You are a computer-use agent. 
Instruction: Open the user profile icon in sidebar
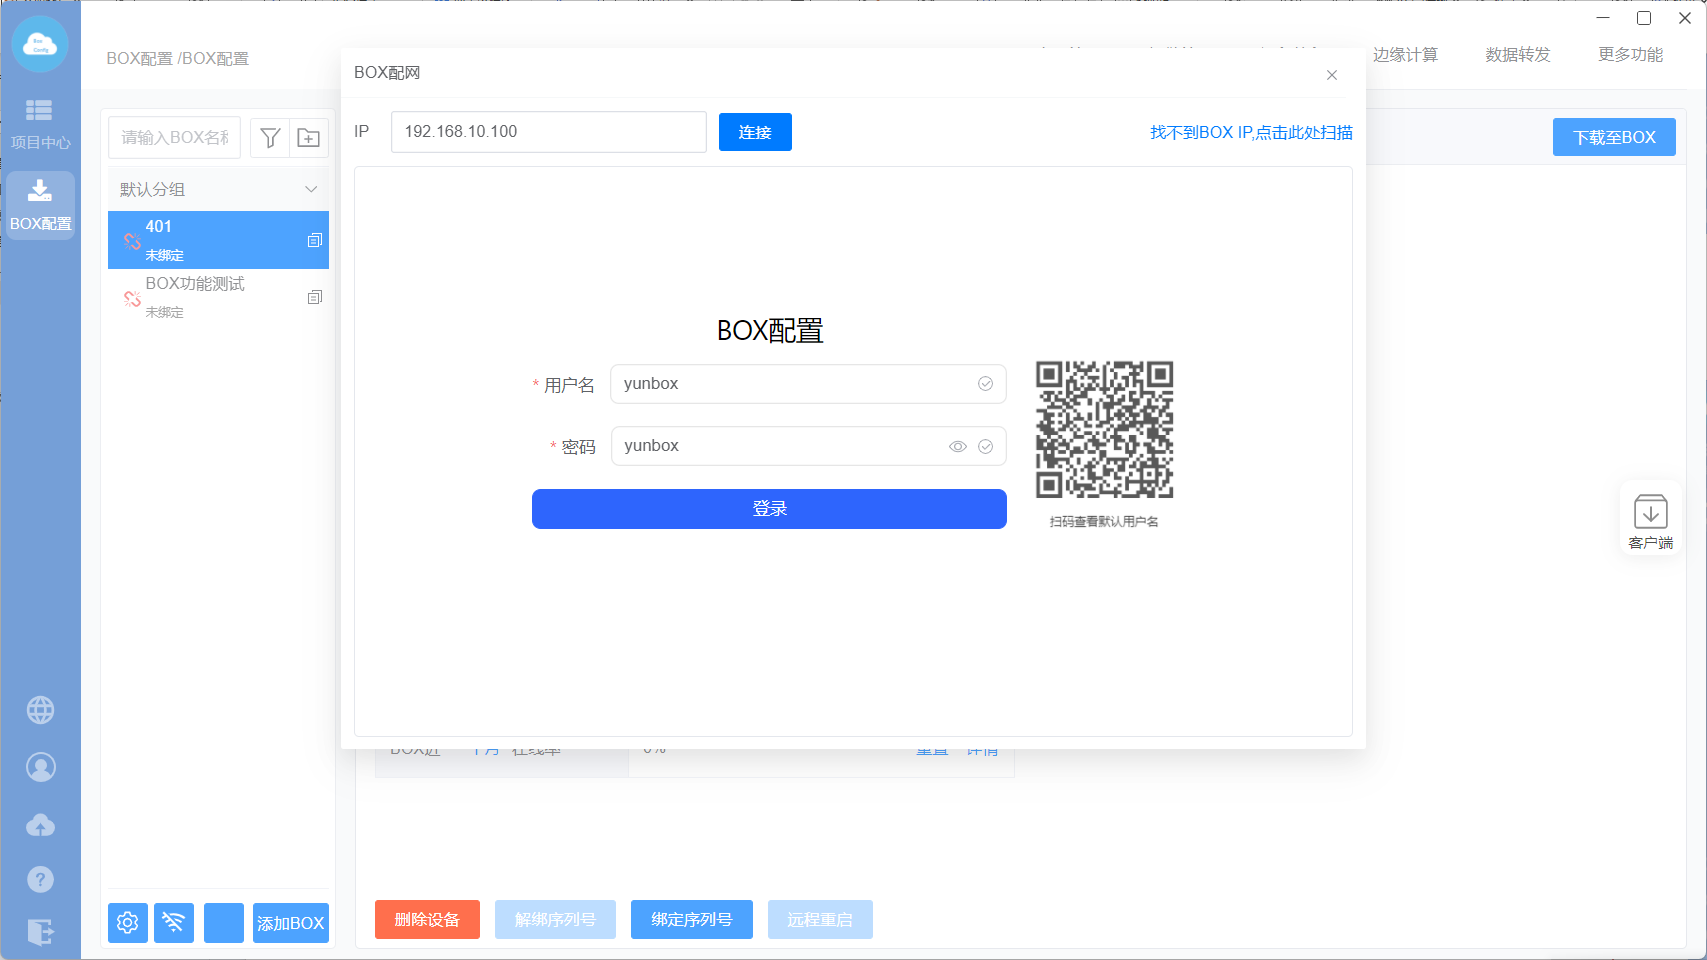click(40, 767)
